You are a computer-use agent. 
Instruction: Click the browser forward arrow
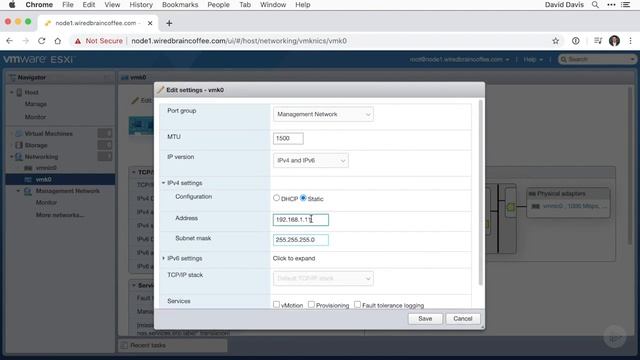[x=25, y=41]
